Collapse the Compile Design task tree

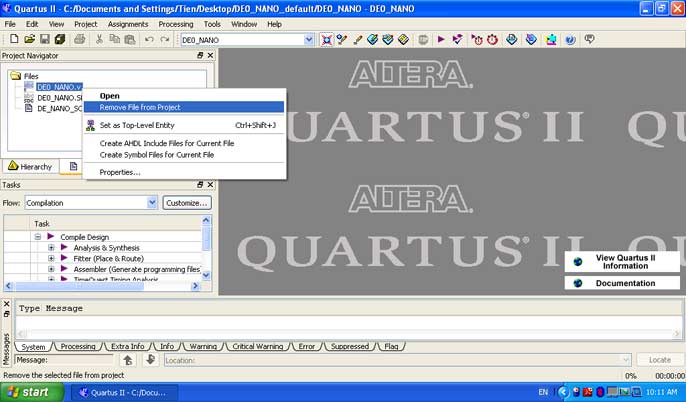point(37,237)
